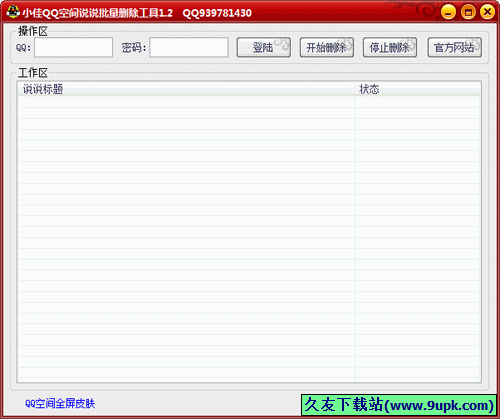The height and width of the screenshot is (419, 500).
Task: Focus the 密码 password field
Action: tap(189, 47)
